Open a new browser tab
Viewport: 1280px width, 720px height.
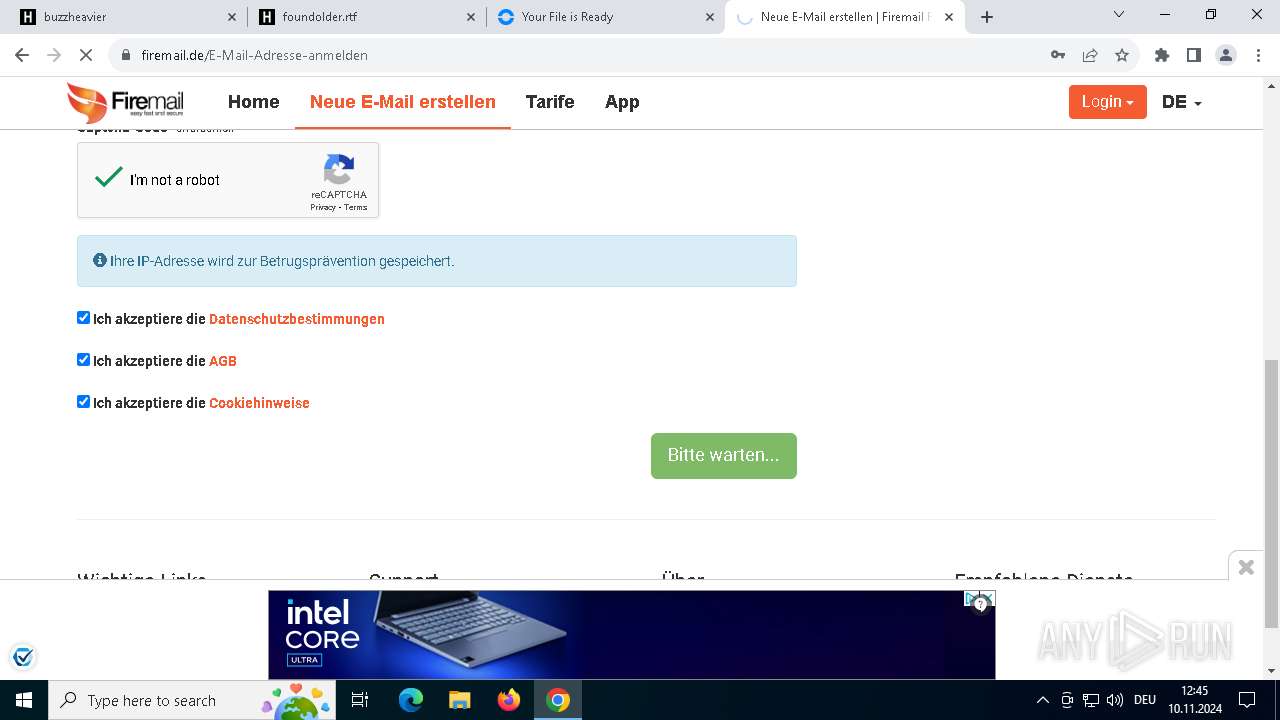click(987, 17)
